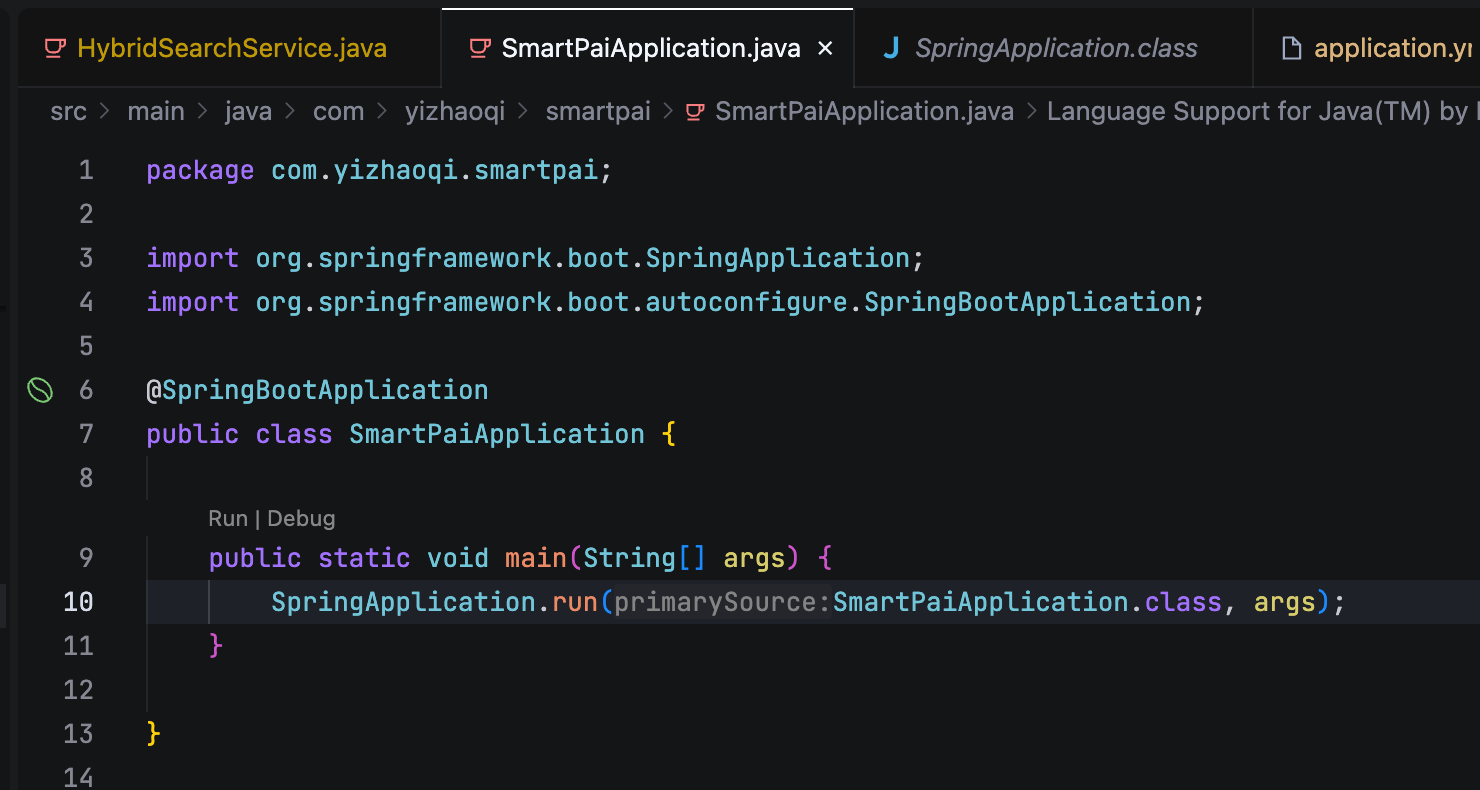Close the SmartPaiApplication.java tab
Viewport: 1480px width, 790px height.
(x=825, y=48)
